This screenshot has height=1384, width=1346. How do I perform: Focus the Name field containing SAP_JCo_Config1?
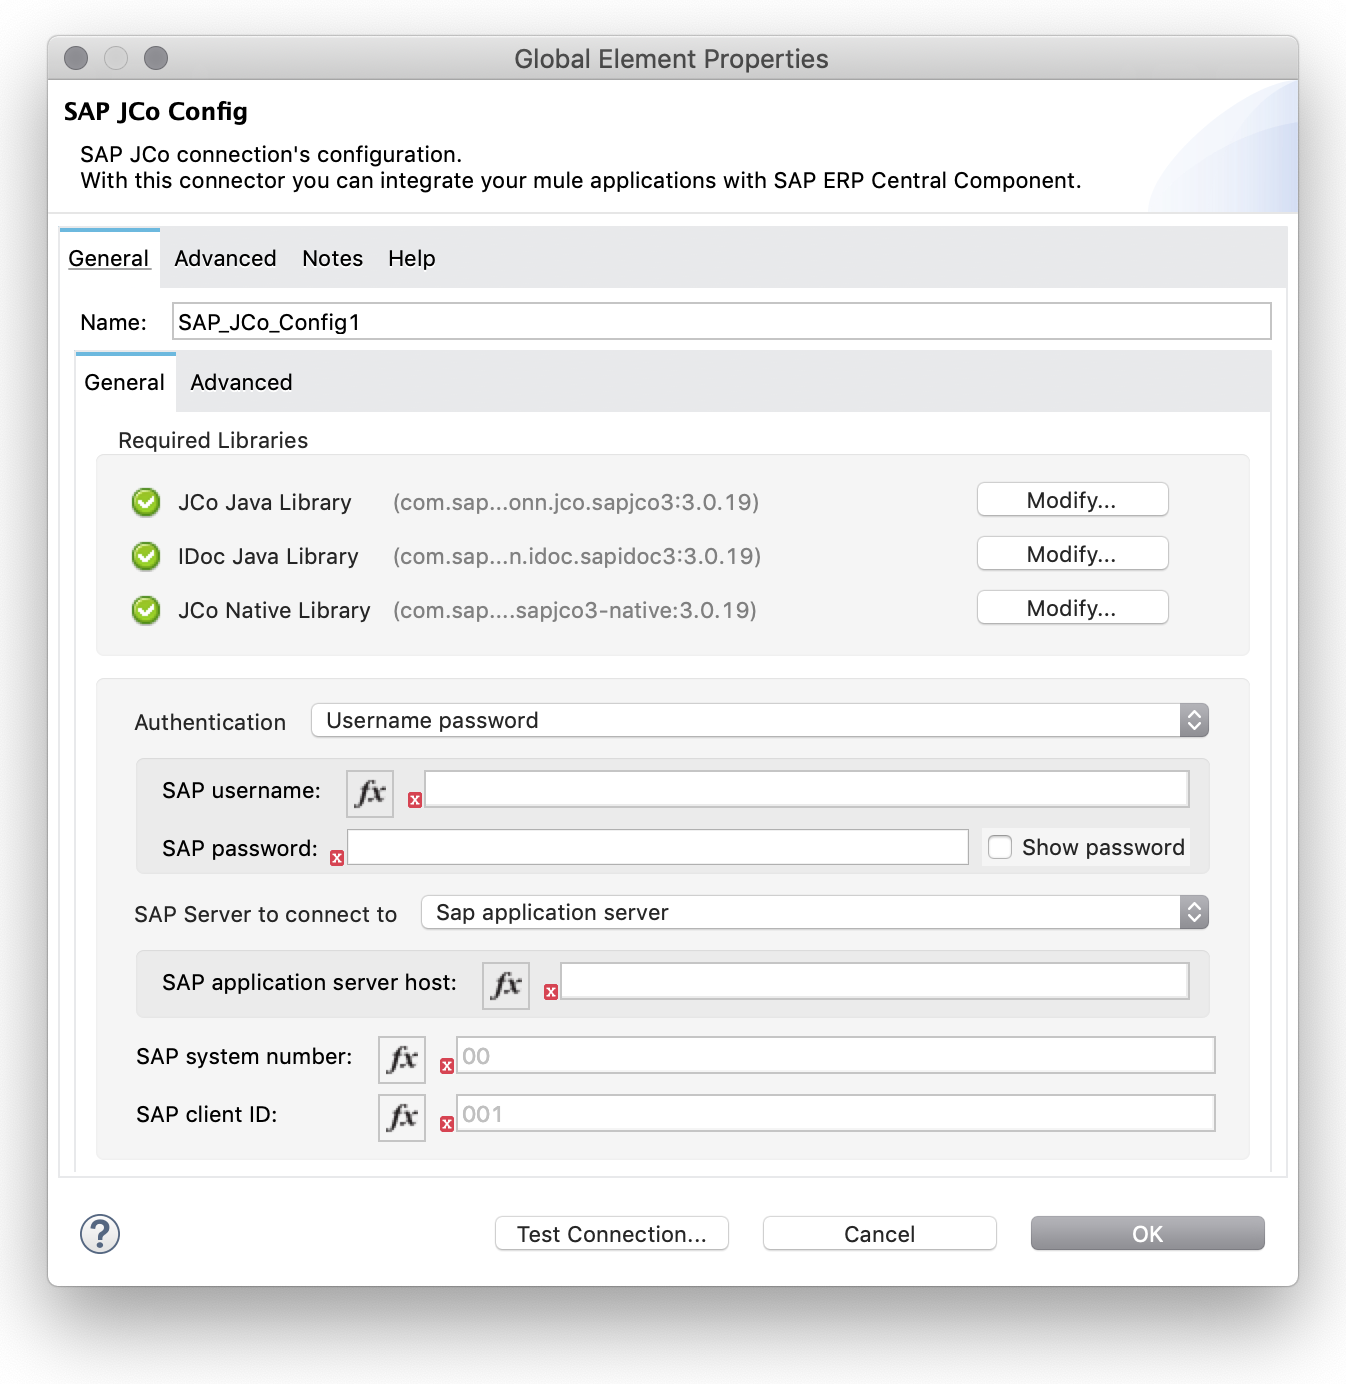click(x=721, y=322)
